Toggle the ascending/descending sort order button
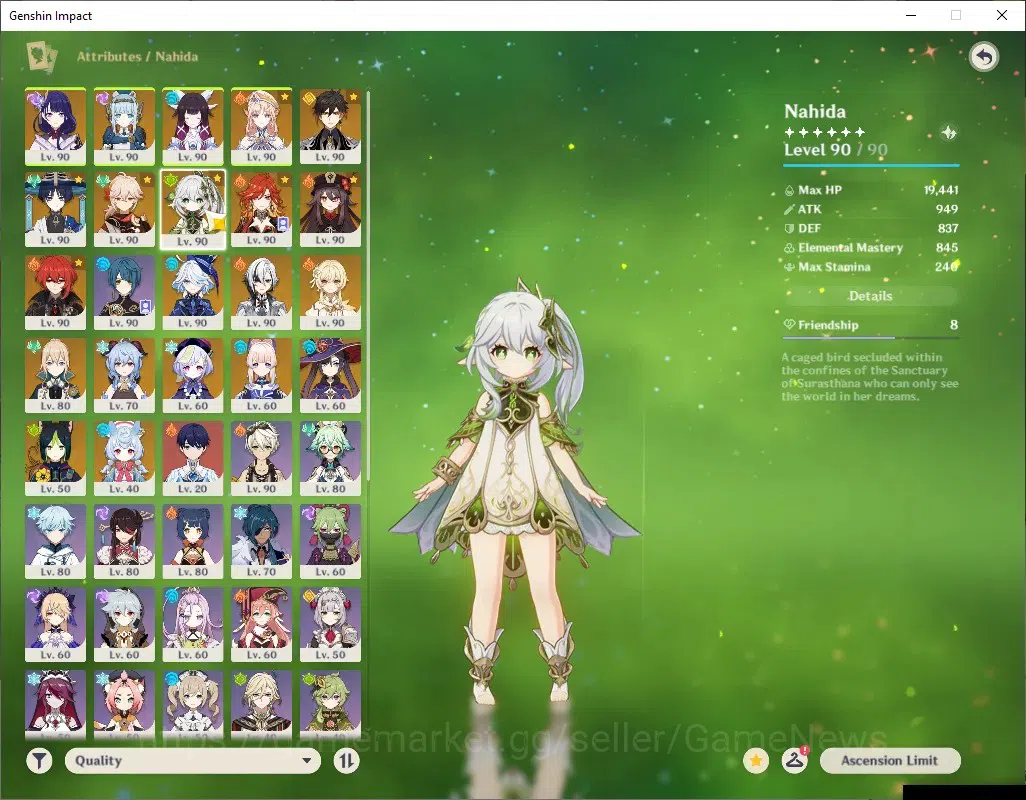Viewport: 1026px width, 800px height. point(346,761)
